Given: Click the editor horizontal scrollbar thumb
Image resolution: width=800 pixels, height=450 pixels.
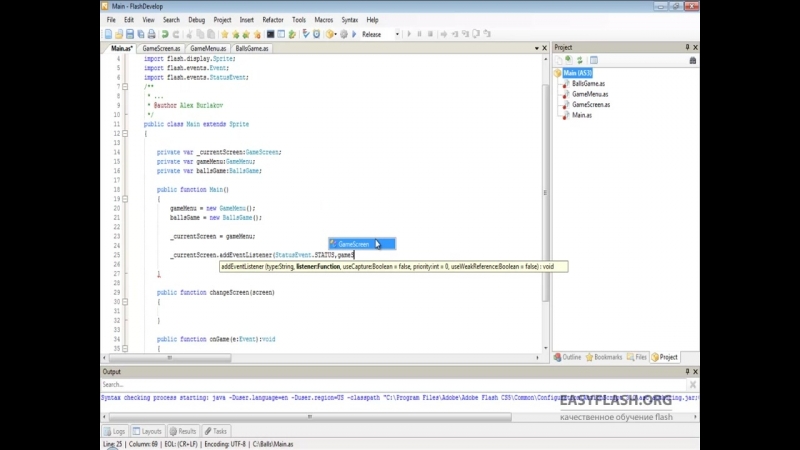Looking at the screenshot, I should pyautogui.click(x=170, y=358).
